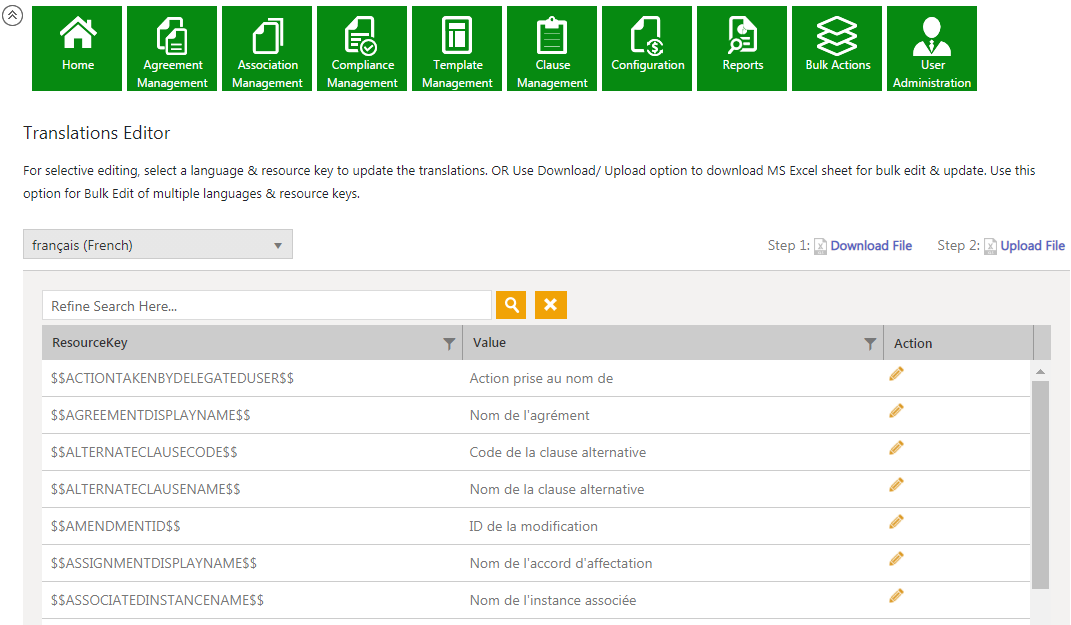
Task: Navigate to User Administration
Action: (932, 48)
